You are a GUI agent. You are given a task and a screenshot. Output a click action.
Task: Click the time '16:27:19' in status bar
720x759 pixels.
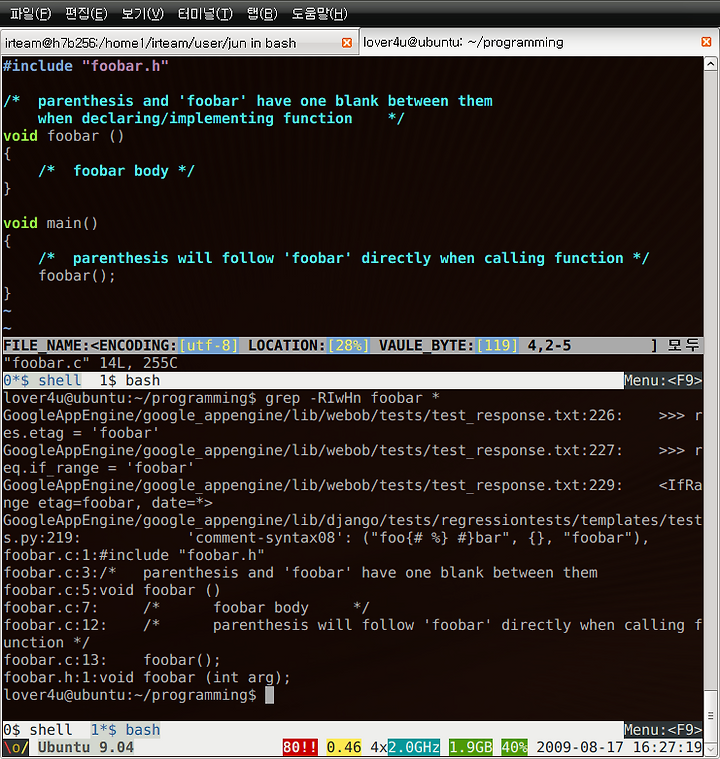(x=667, y=747)
